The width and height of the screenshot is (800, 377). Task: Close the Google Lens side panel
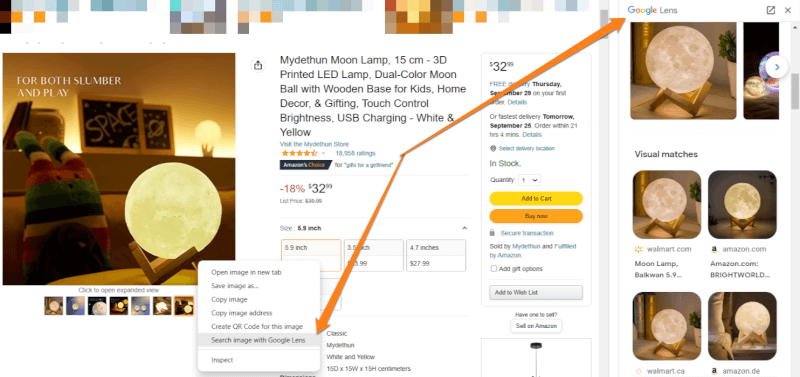(x=787, y=10)
